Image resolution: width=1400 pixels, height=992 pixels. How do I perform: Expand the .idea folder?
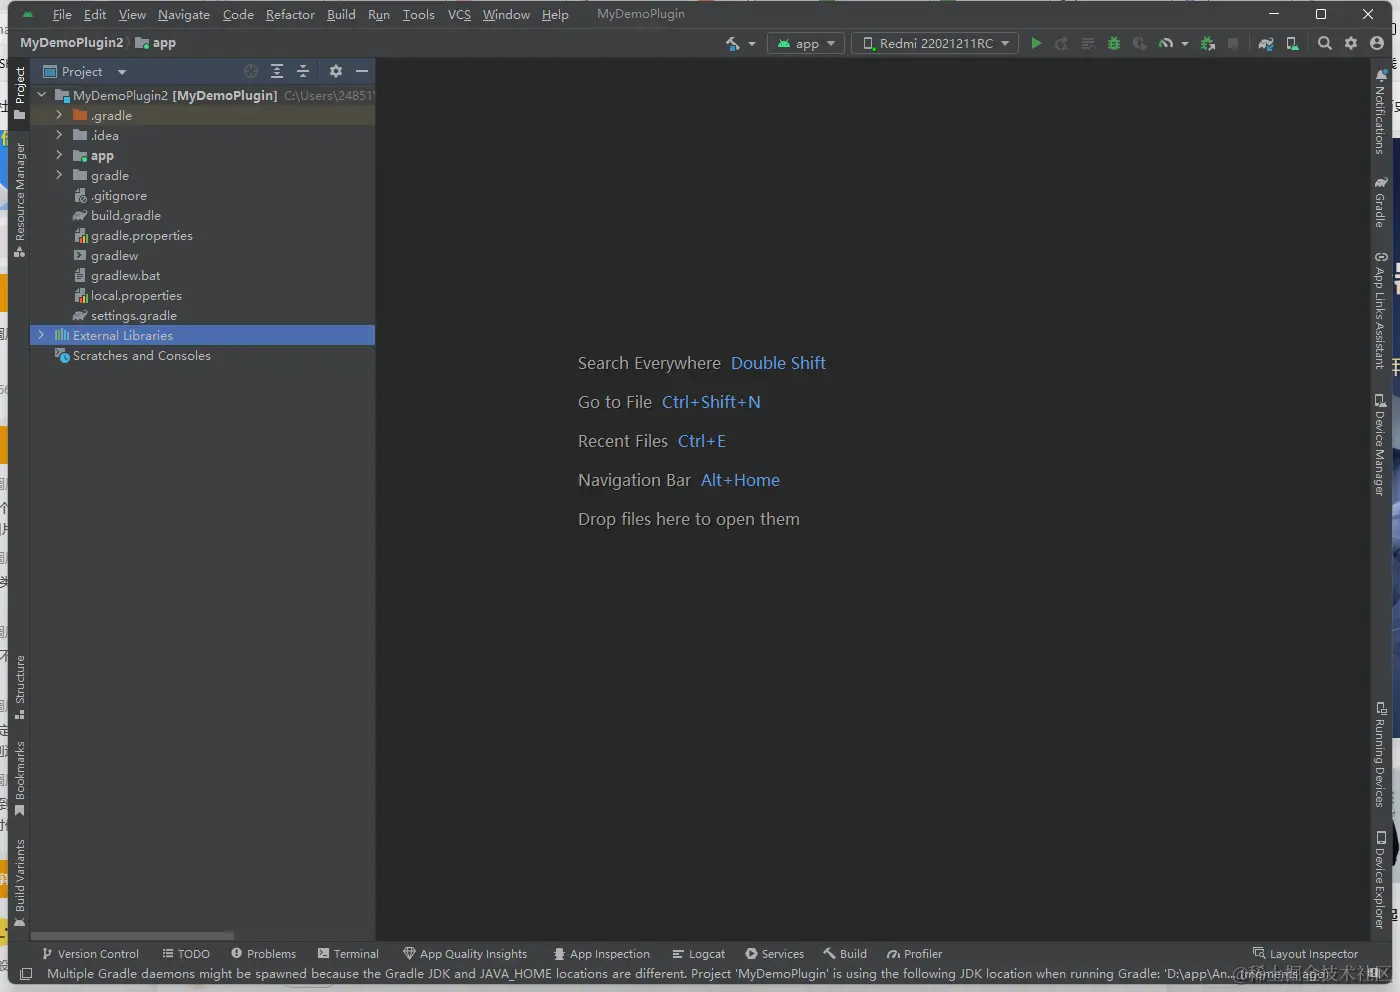point(59,135)
